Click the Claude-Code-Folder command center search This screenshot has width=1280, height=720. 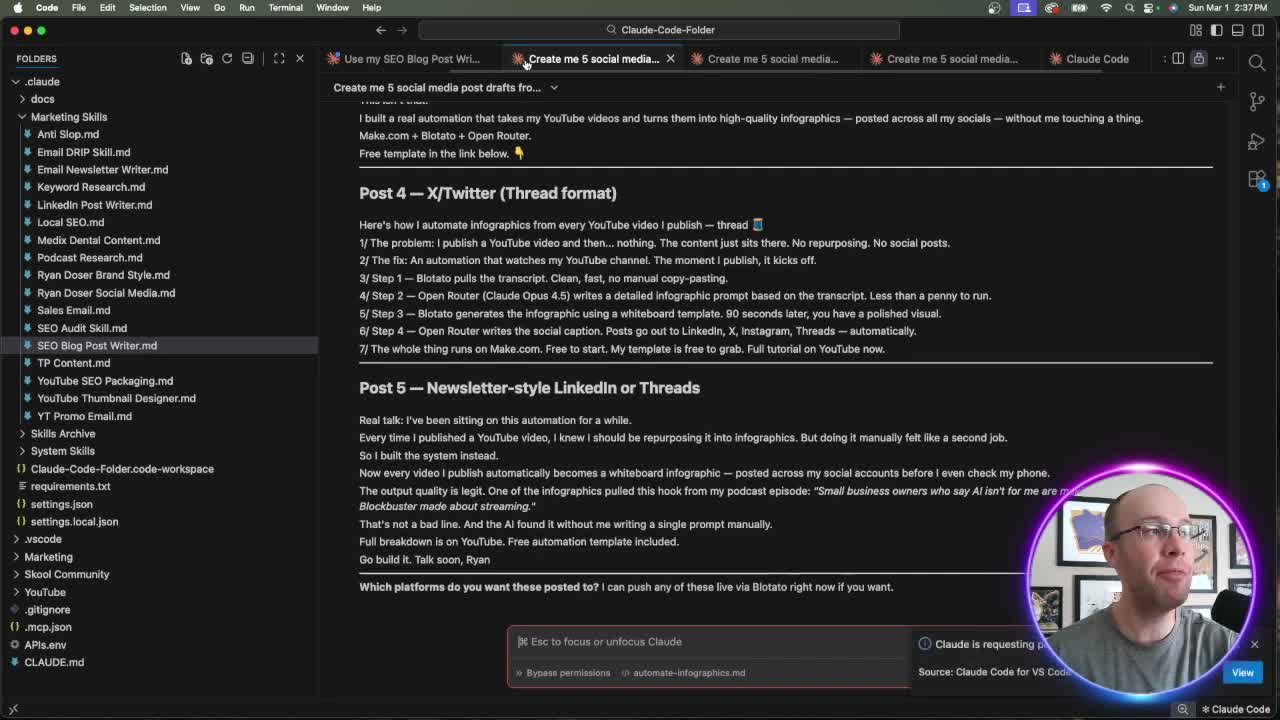(x=660, y=30)
